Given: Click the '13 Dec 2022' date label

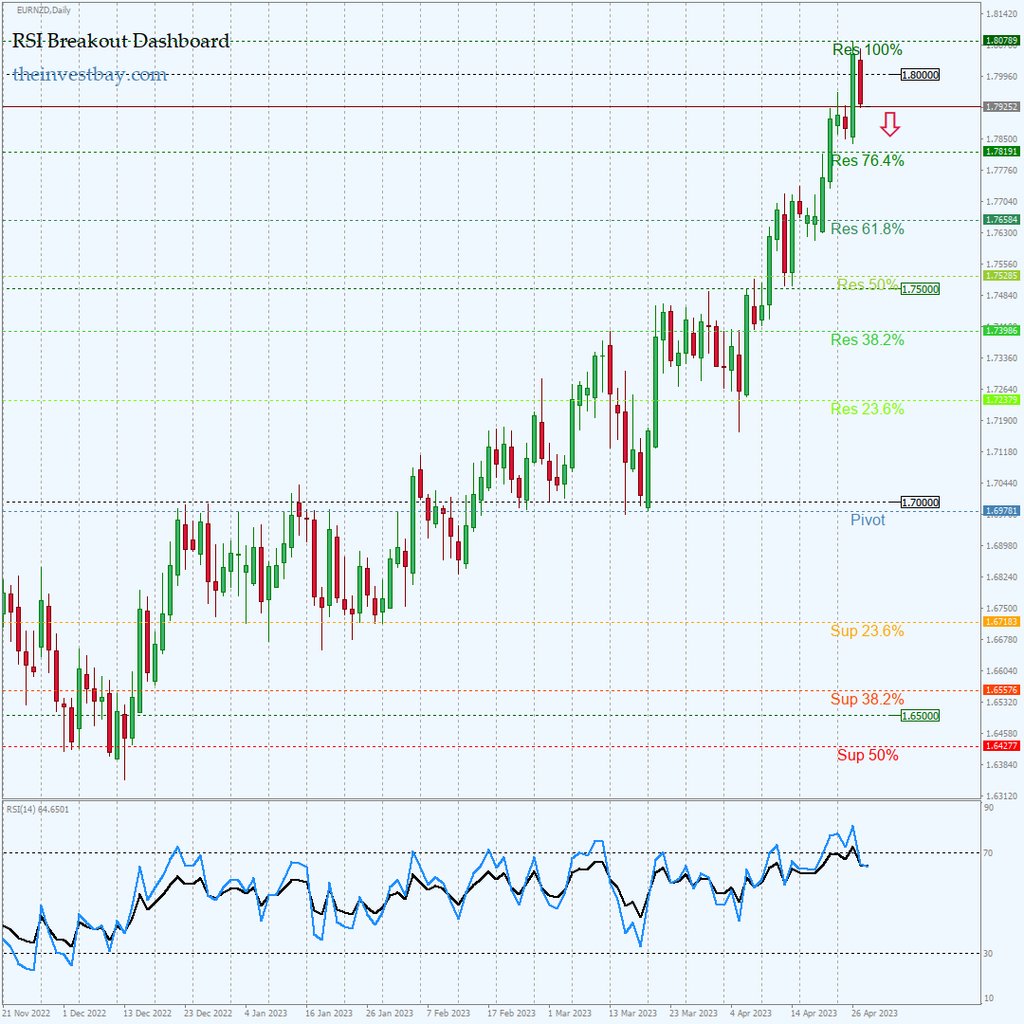Looking at the screenshot, I should click(x=148, y=1014).
